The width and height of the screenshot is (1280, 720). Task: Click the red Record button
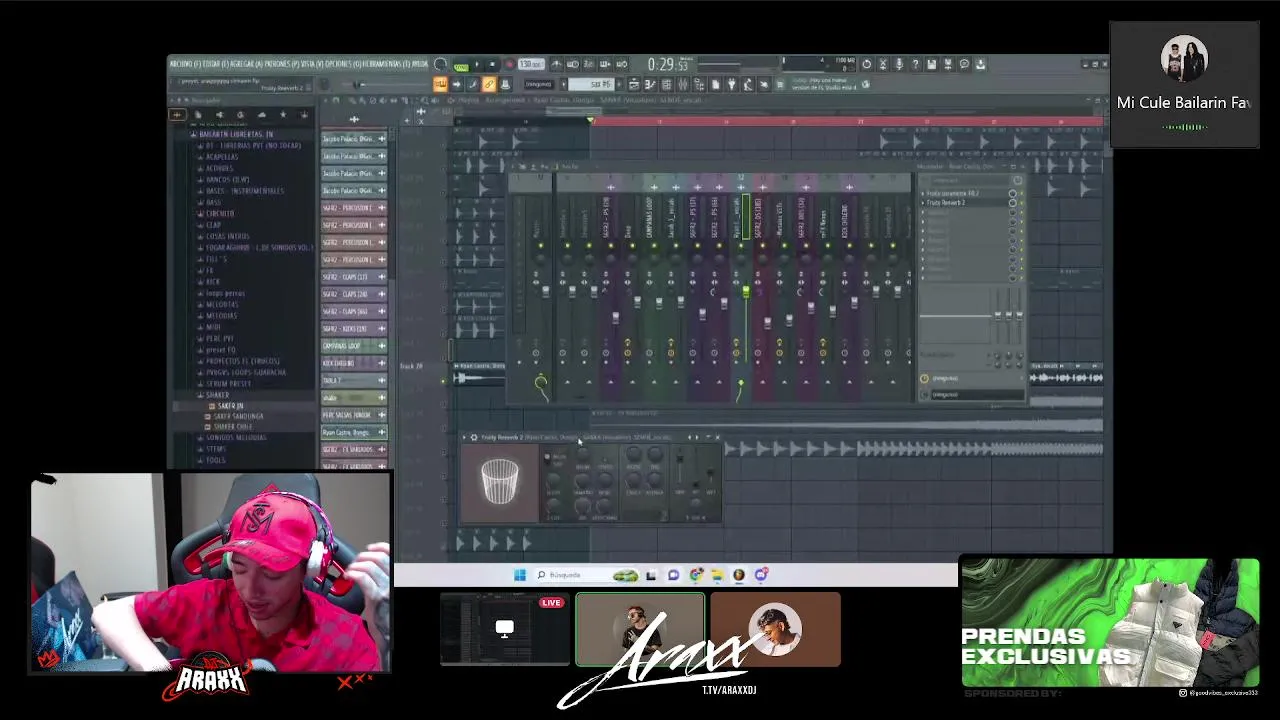pos(510,64)
